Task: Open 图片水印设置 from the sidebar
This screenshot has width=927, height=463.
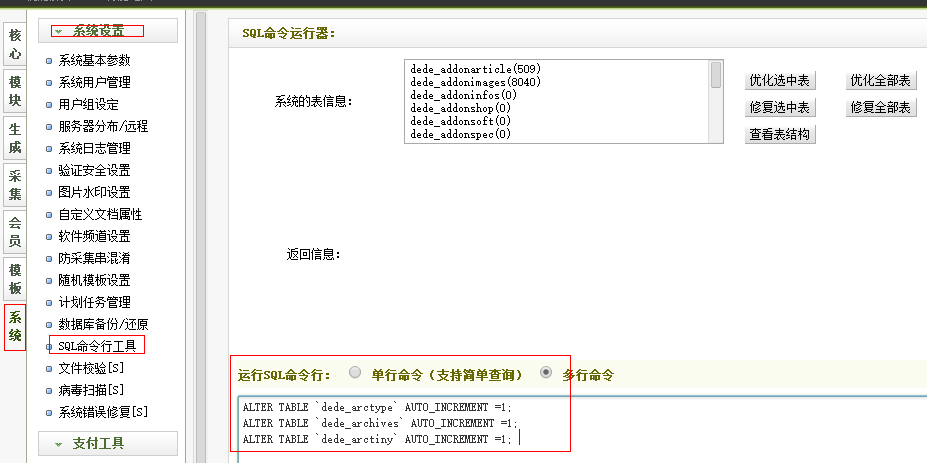Action: (x=94, y=192)
